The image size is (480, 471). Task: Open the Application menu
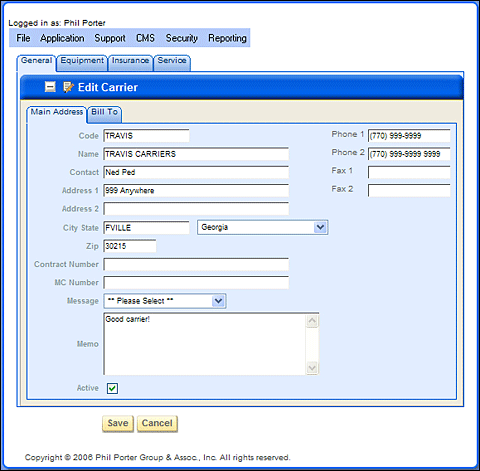62,38
